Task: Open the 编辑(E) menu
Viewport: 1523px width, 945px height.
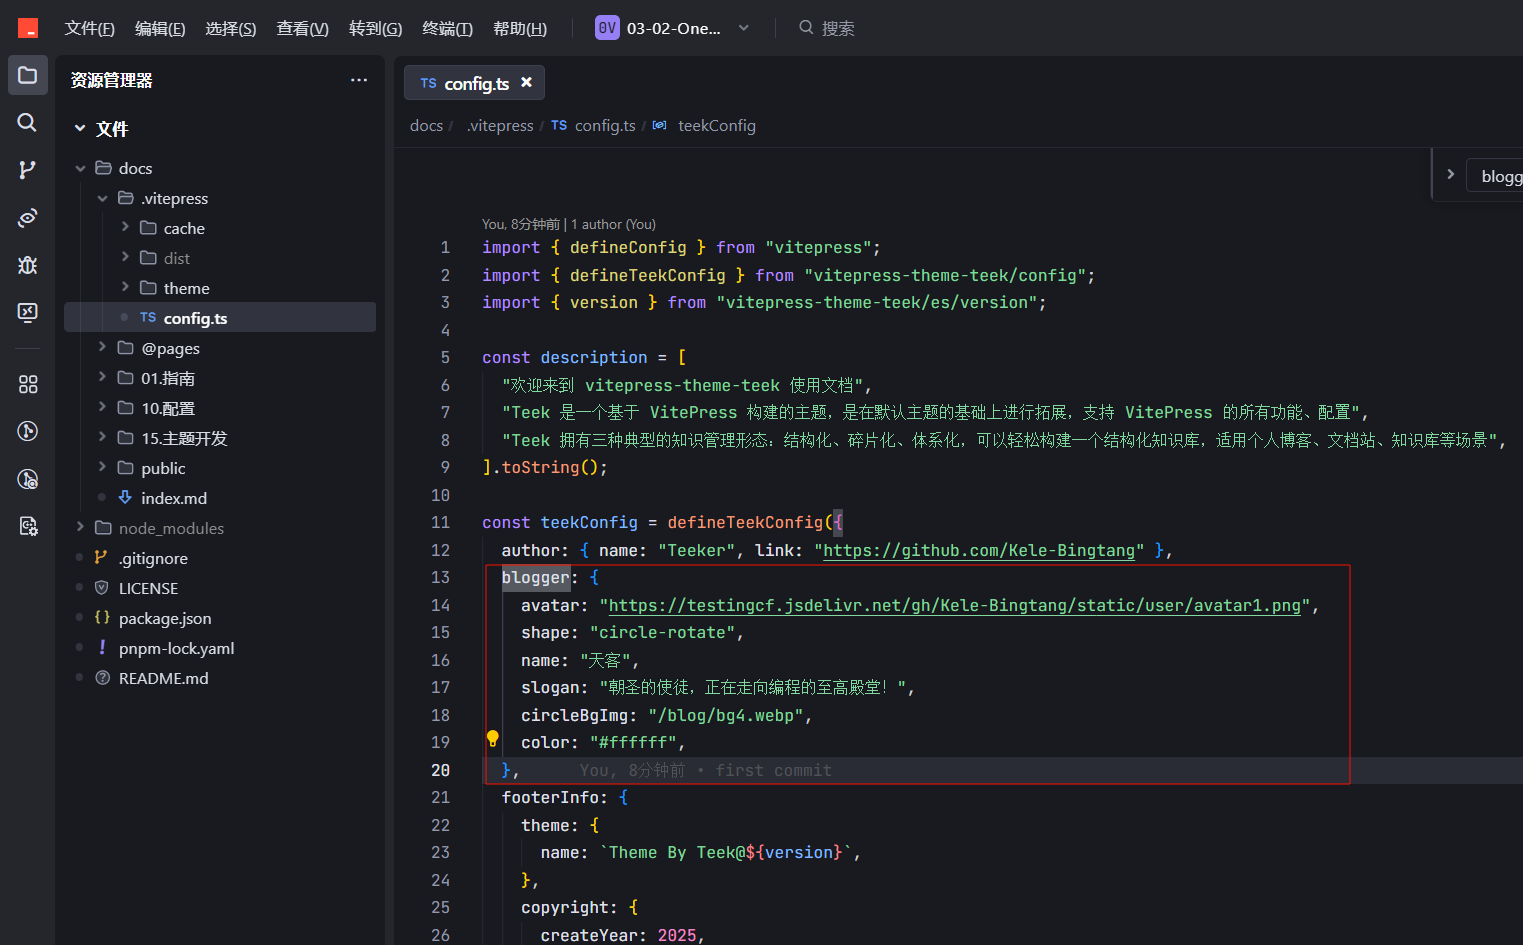Action: [160, 28]
